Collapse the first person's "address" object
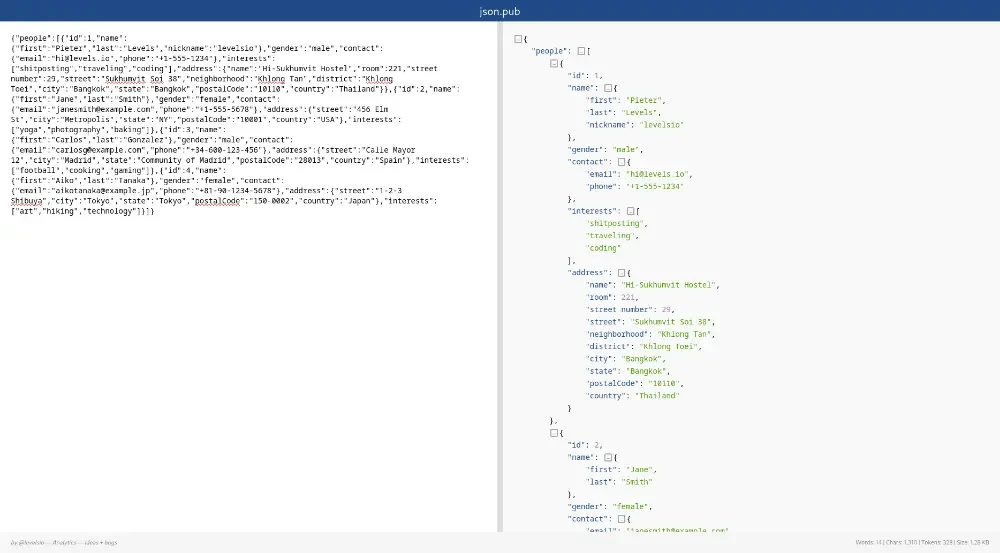1000x553 pixels. (622, 272)
